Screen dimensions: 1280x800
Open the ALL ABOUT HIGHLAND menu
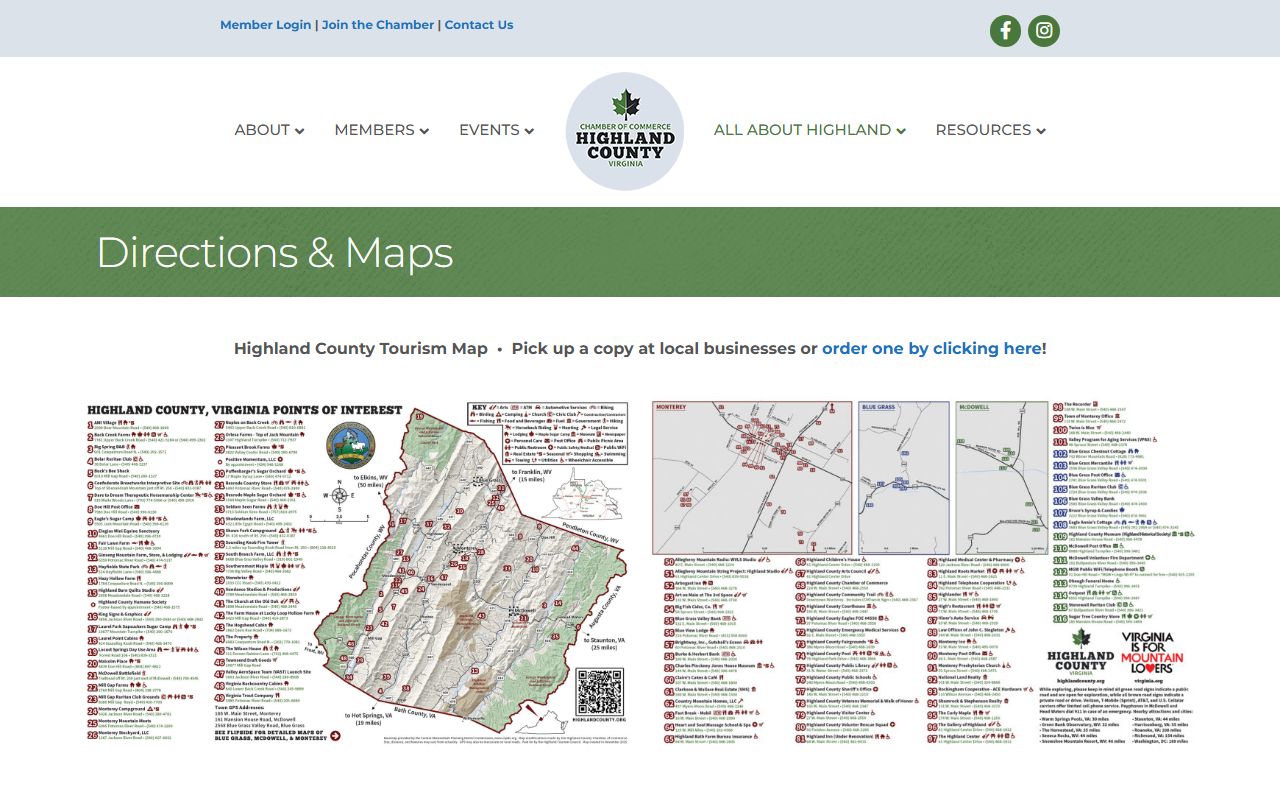(809, 130)
